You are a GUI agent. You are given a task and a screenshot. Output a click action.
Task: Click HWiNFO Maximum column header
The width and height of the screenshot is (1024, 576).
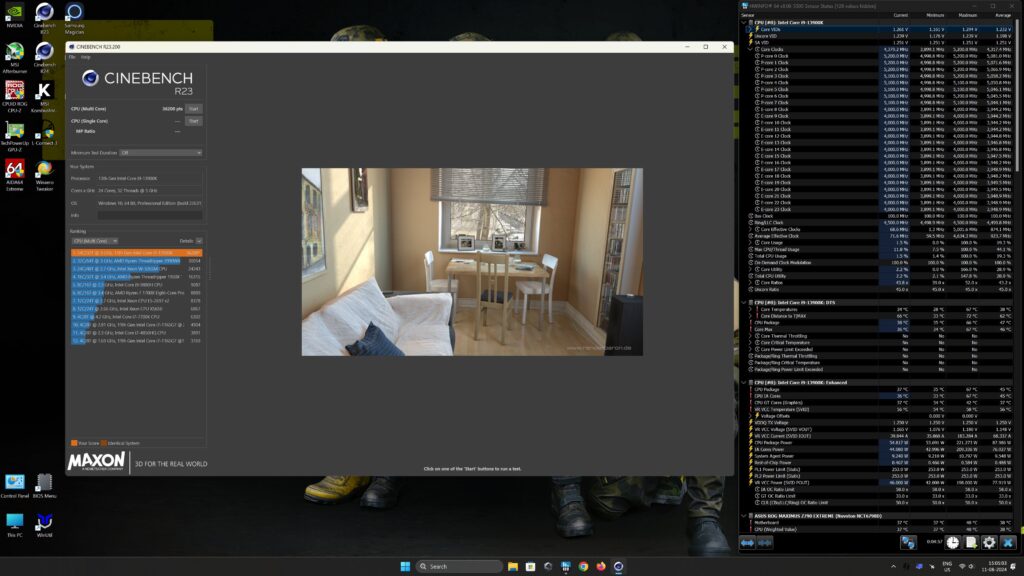click(x=968, y=15)
